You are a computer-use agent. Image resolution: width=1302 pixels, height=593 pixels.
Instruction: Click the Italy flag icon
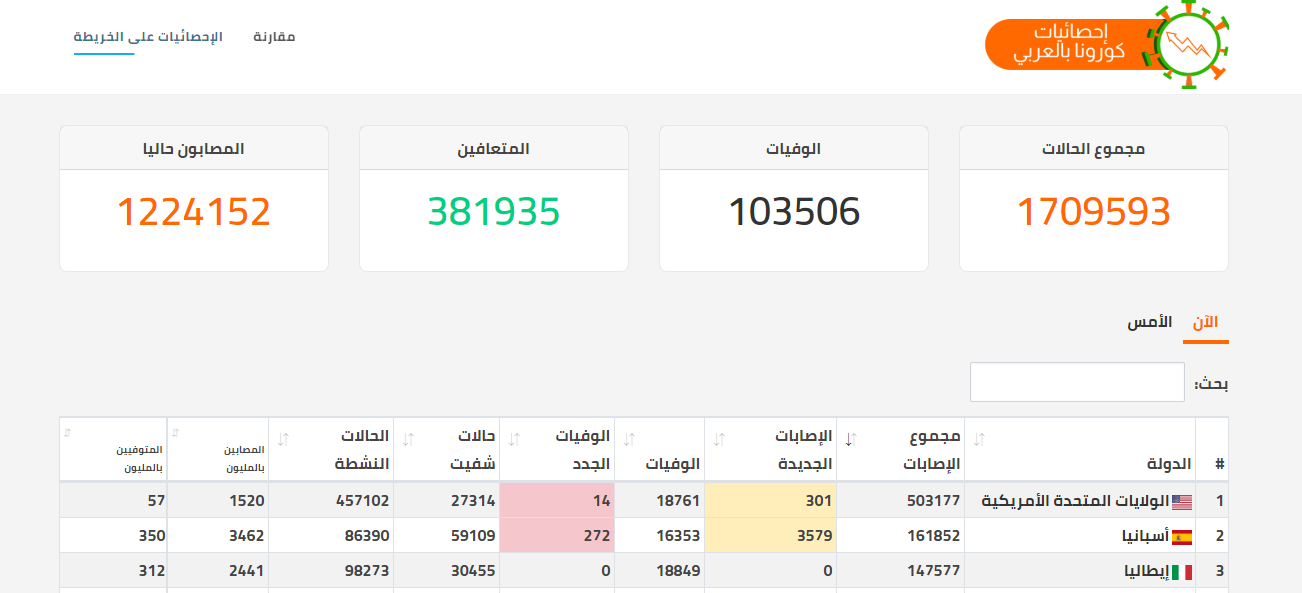[1182, 572]
